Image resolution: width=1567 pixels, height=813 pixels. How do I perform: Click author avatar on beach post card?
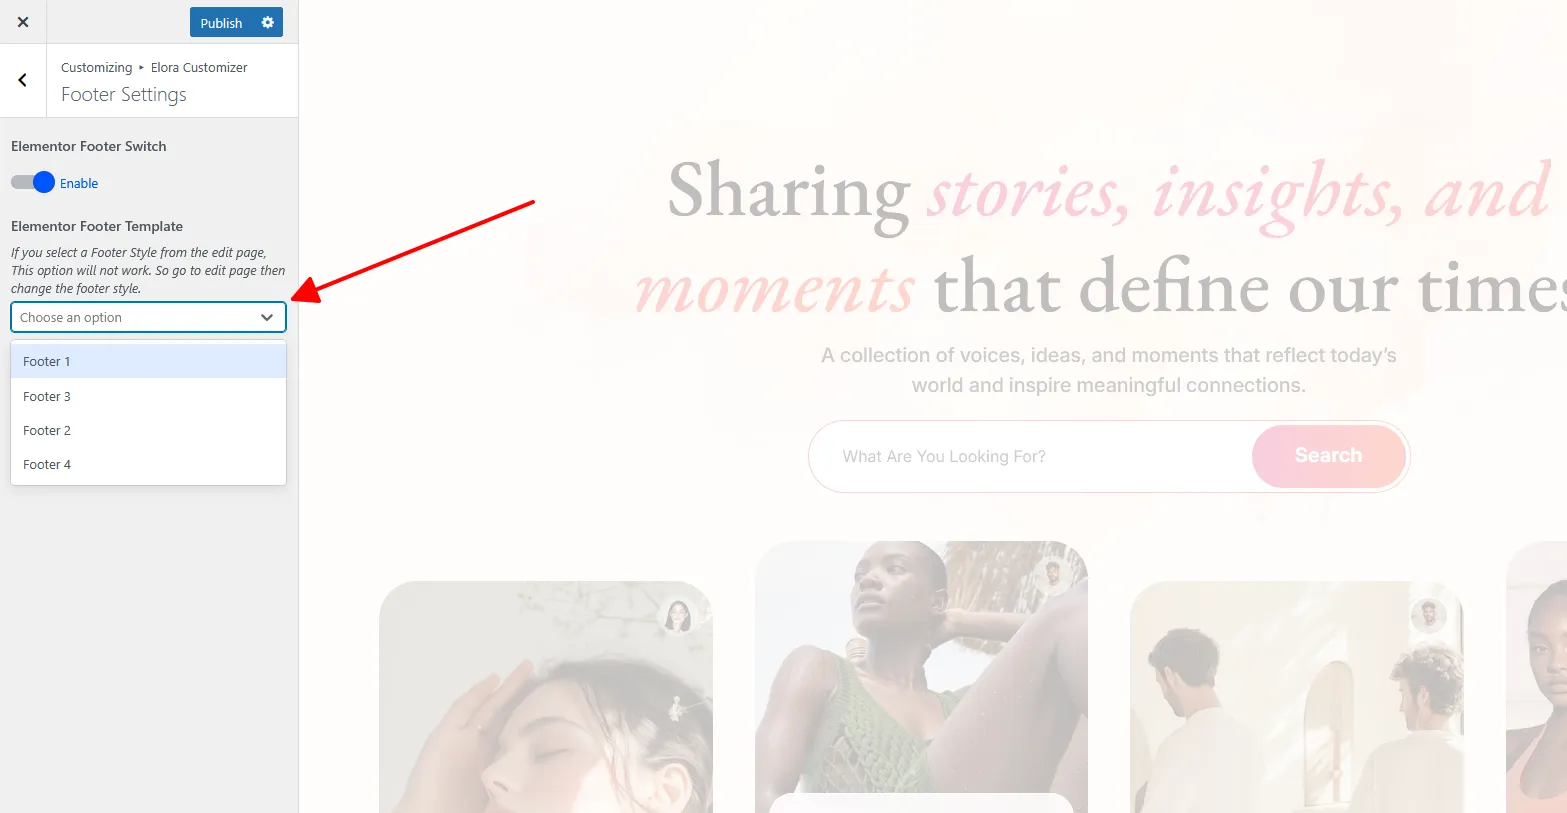click(1053, 575)
